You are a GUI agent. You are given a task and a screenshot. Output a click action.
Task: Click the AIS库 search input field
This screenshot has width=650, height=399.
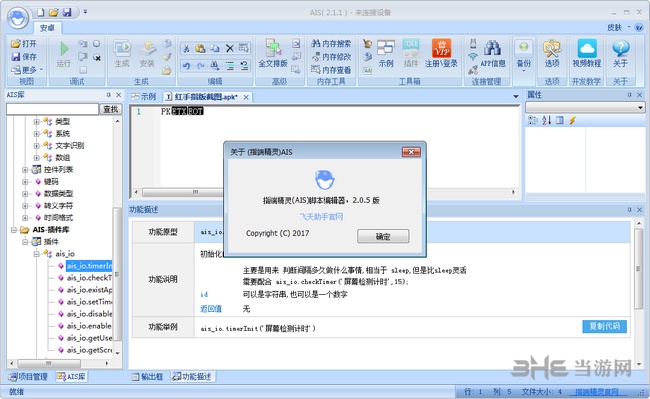[x=52, y=109]
